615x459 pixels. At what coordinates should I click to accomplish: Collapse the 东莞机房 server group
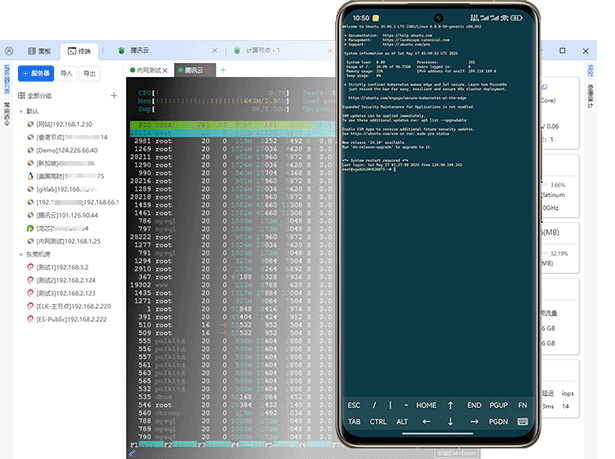point(21,255)
